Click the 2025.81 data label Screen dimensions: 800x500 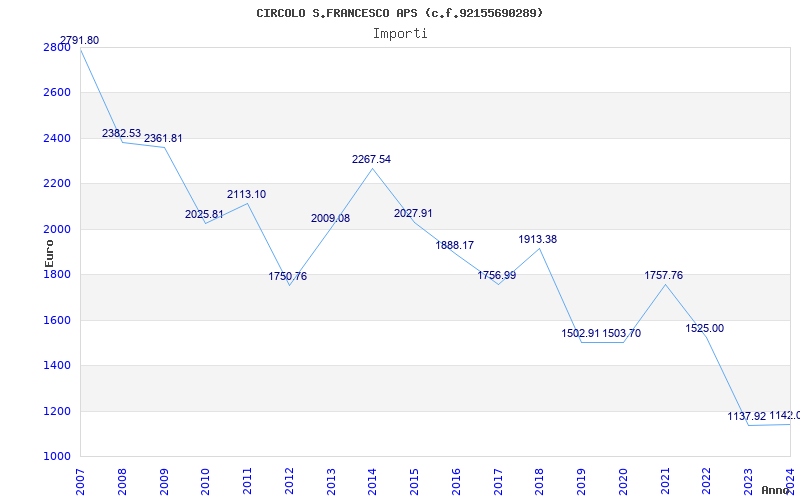coord(204,214)
